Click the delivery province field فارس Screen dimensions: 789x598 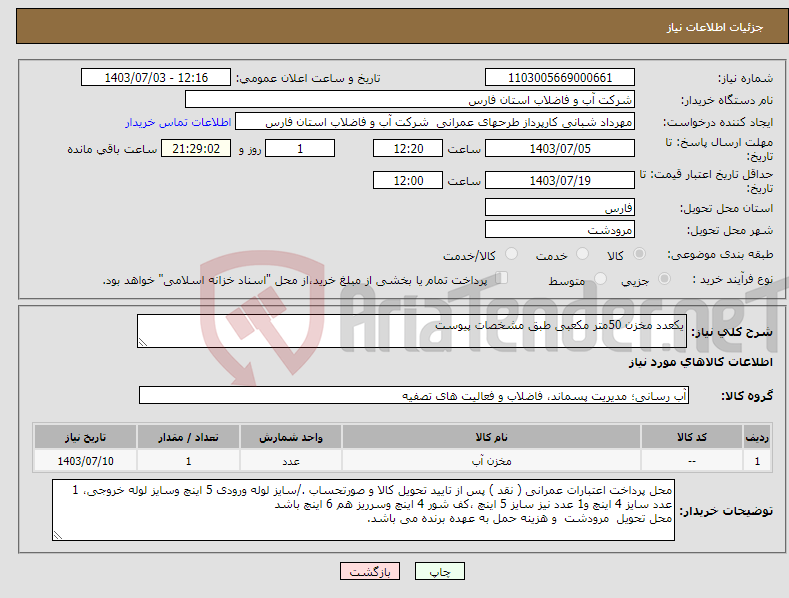click(x=560, y=207)
